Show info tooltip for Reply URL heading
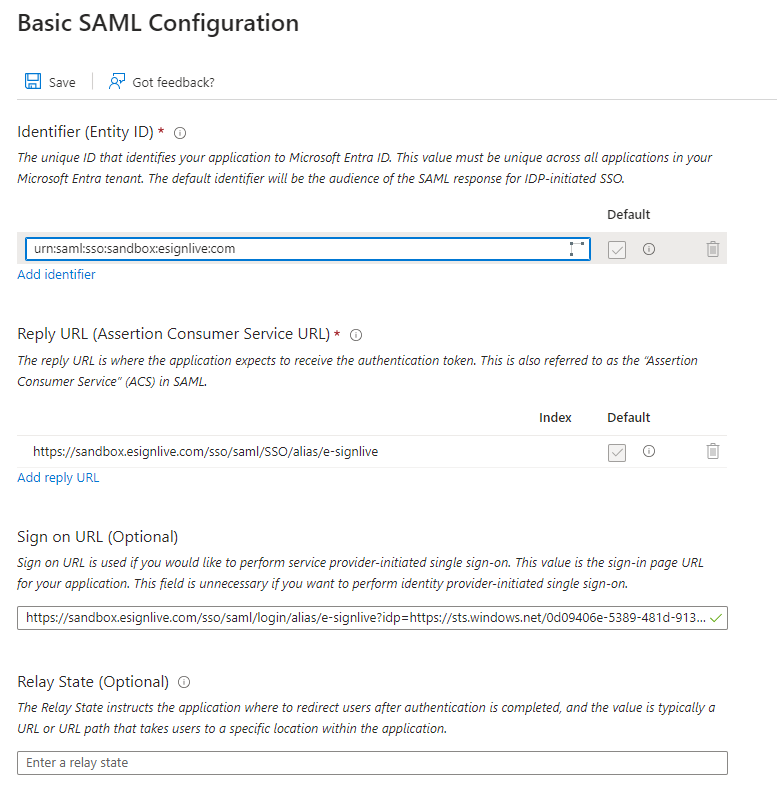Screen dimensions: 777x801 (356, 335)
